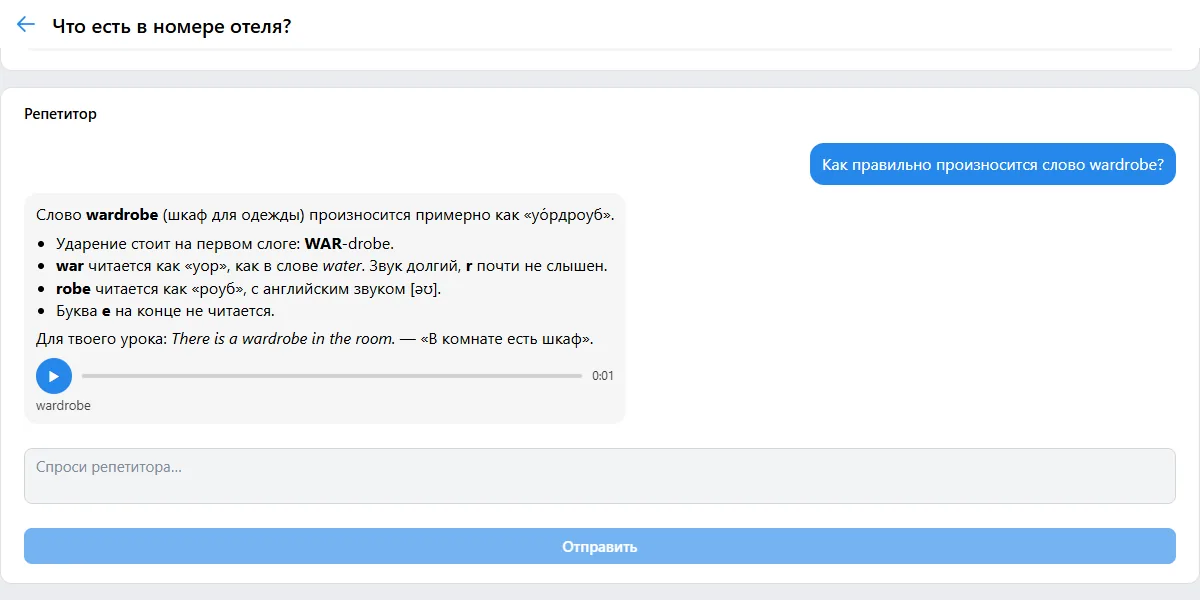
Task: Click the line 'Ударение стоит на первом слоге'
Action: pyautogui.click(x=225, y=243)
